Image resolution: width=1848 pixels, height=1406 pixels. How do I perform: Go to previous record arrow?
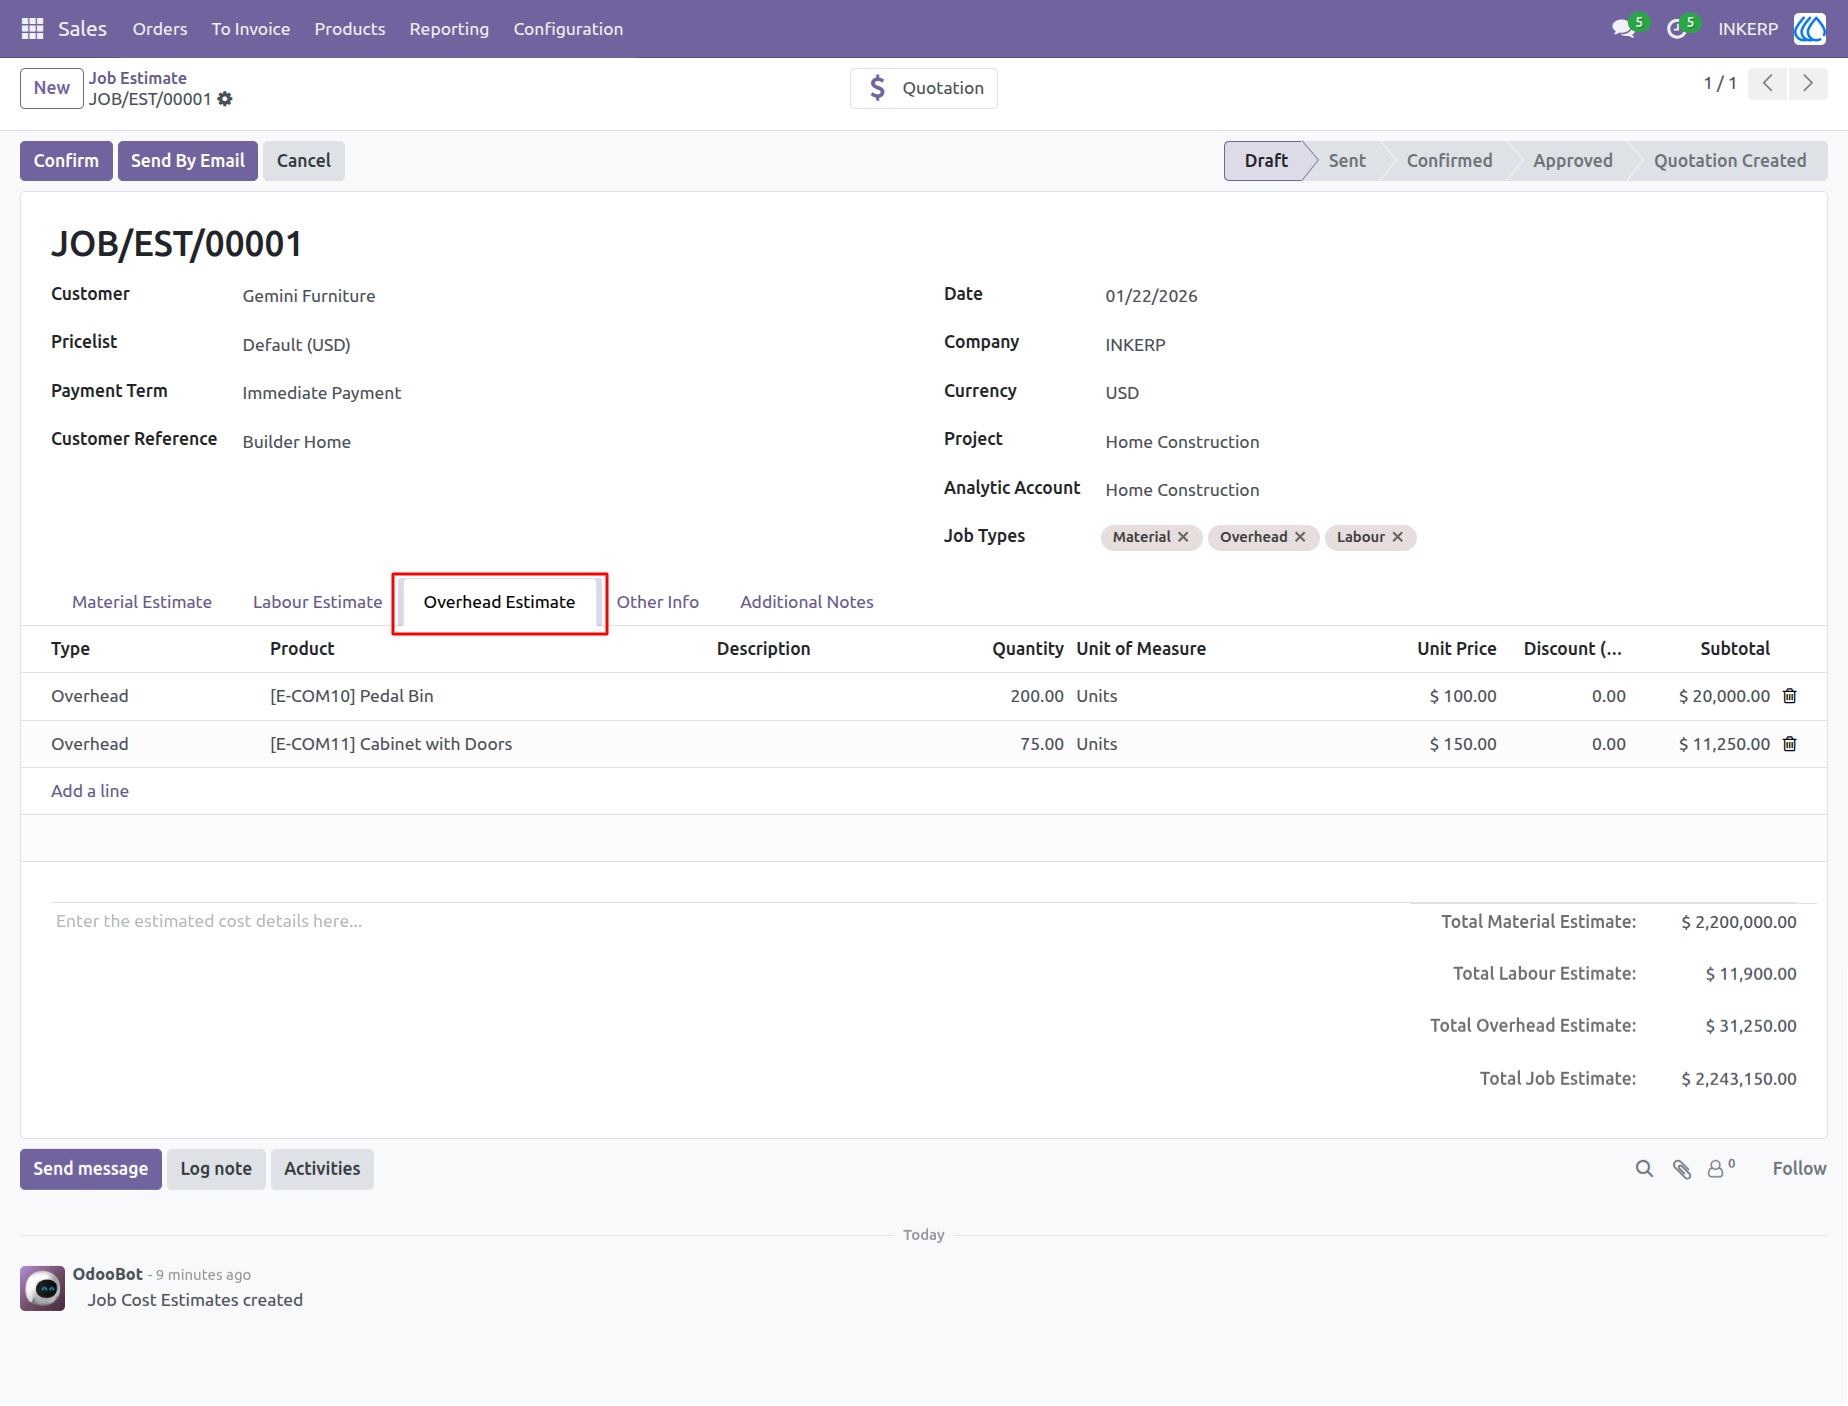1768,84
